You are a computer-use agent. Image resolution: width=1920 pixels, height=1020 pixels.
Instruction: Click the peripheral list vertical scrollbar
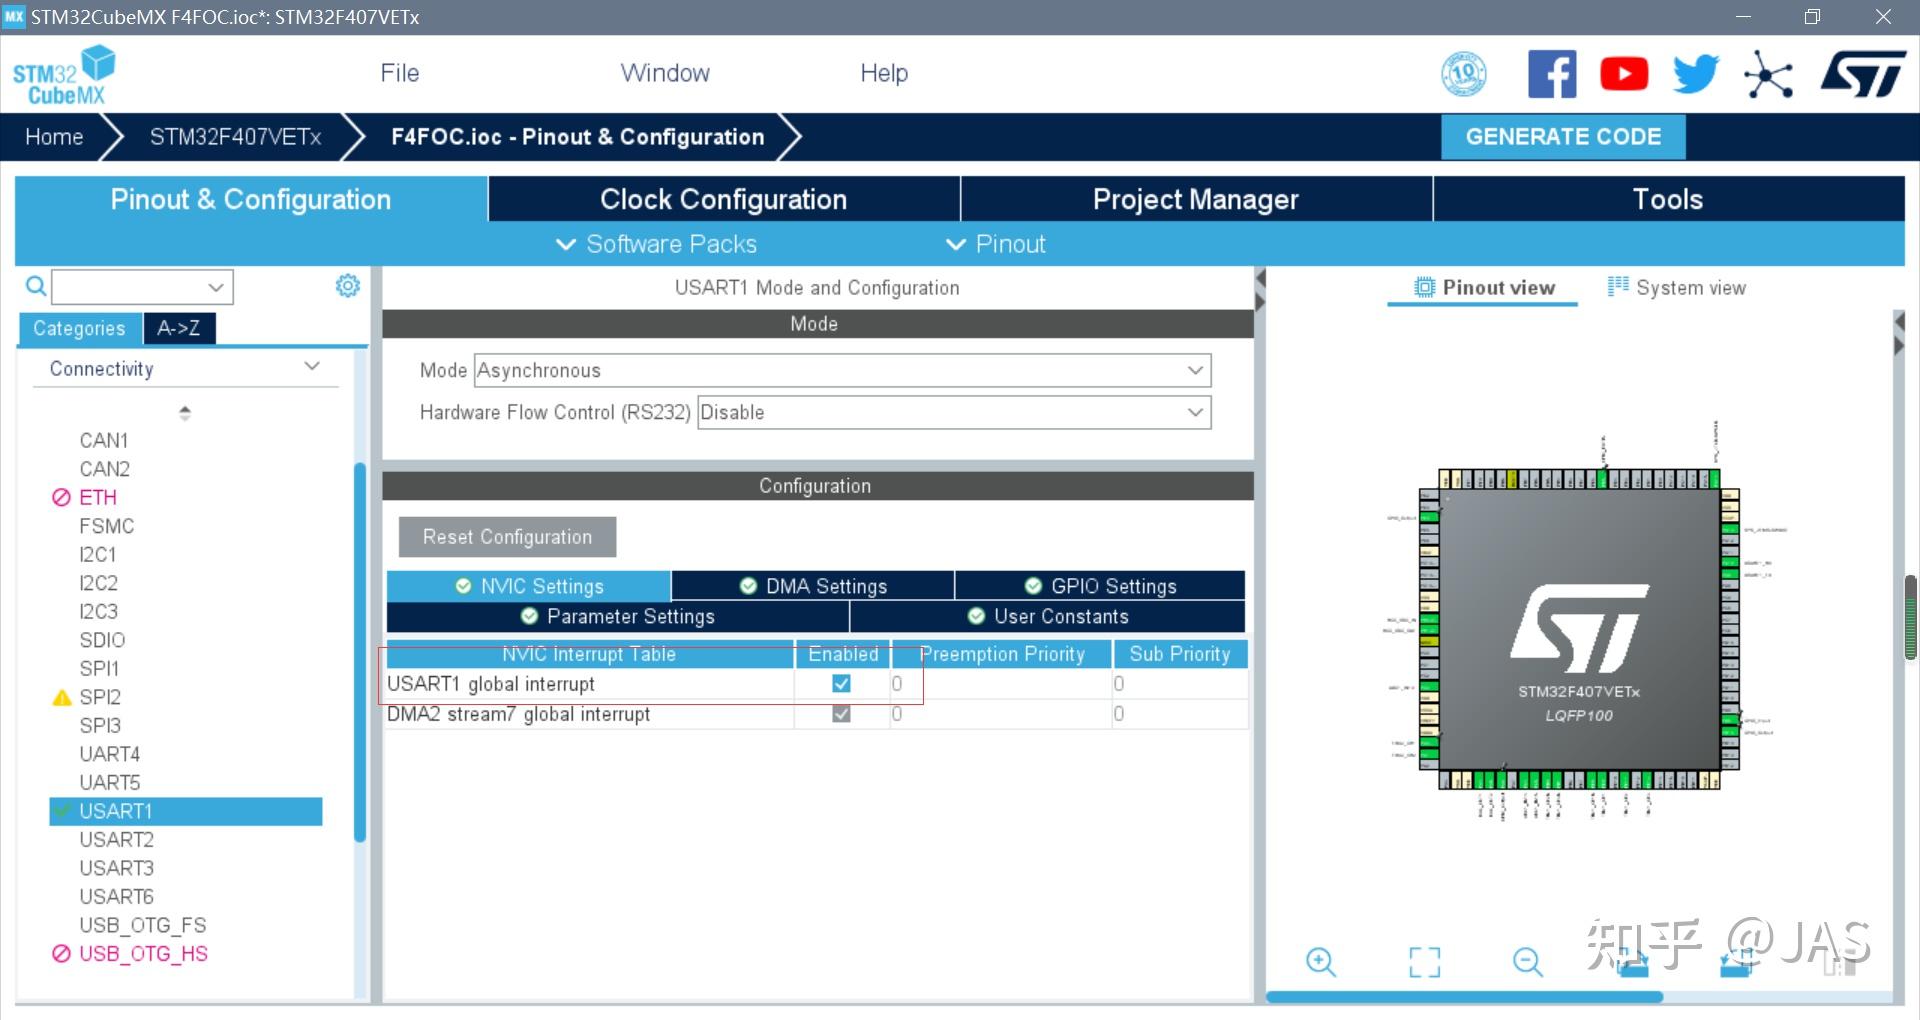(x=360, y=650)
